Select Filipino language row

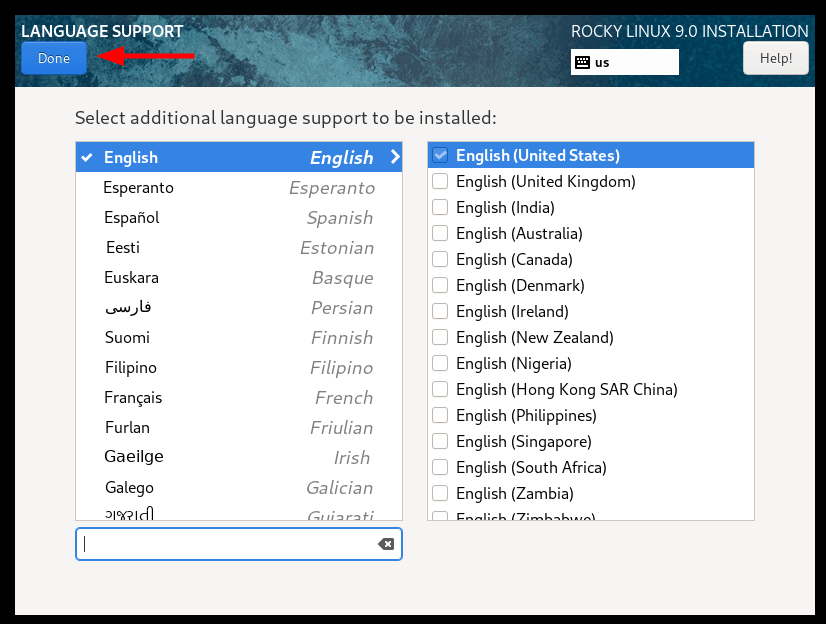pyautogui.click(x=239, y=368)
